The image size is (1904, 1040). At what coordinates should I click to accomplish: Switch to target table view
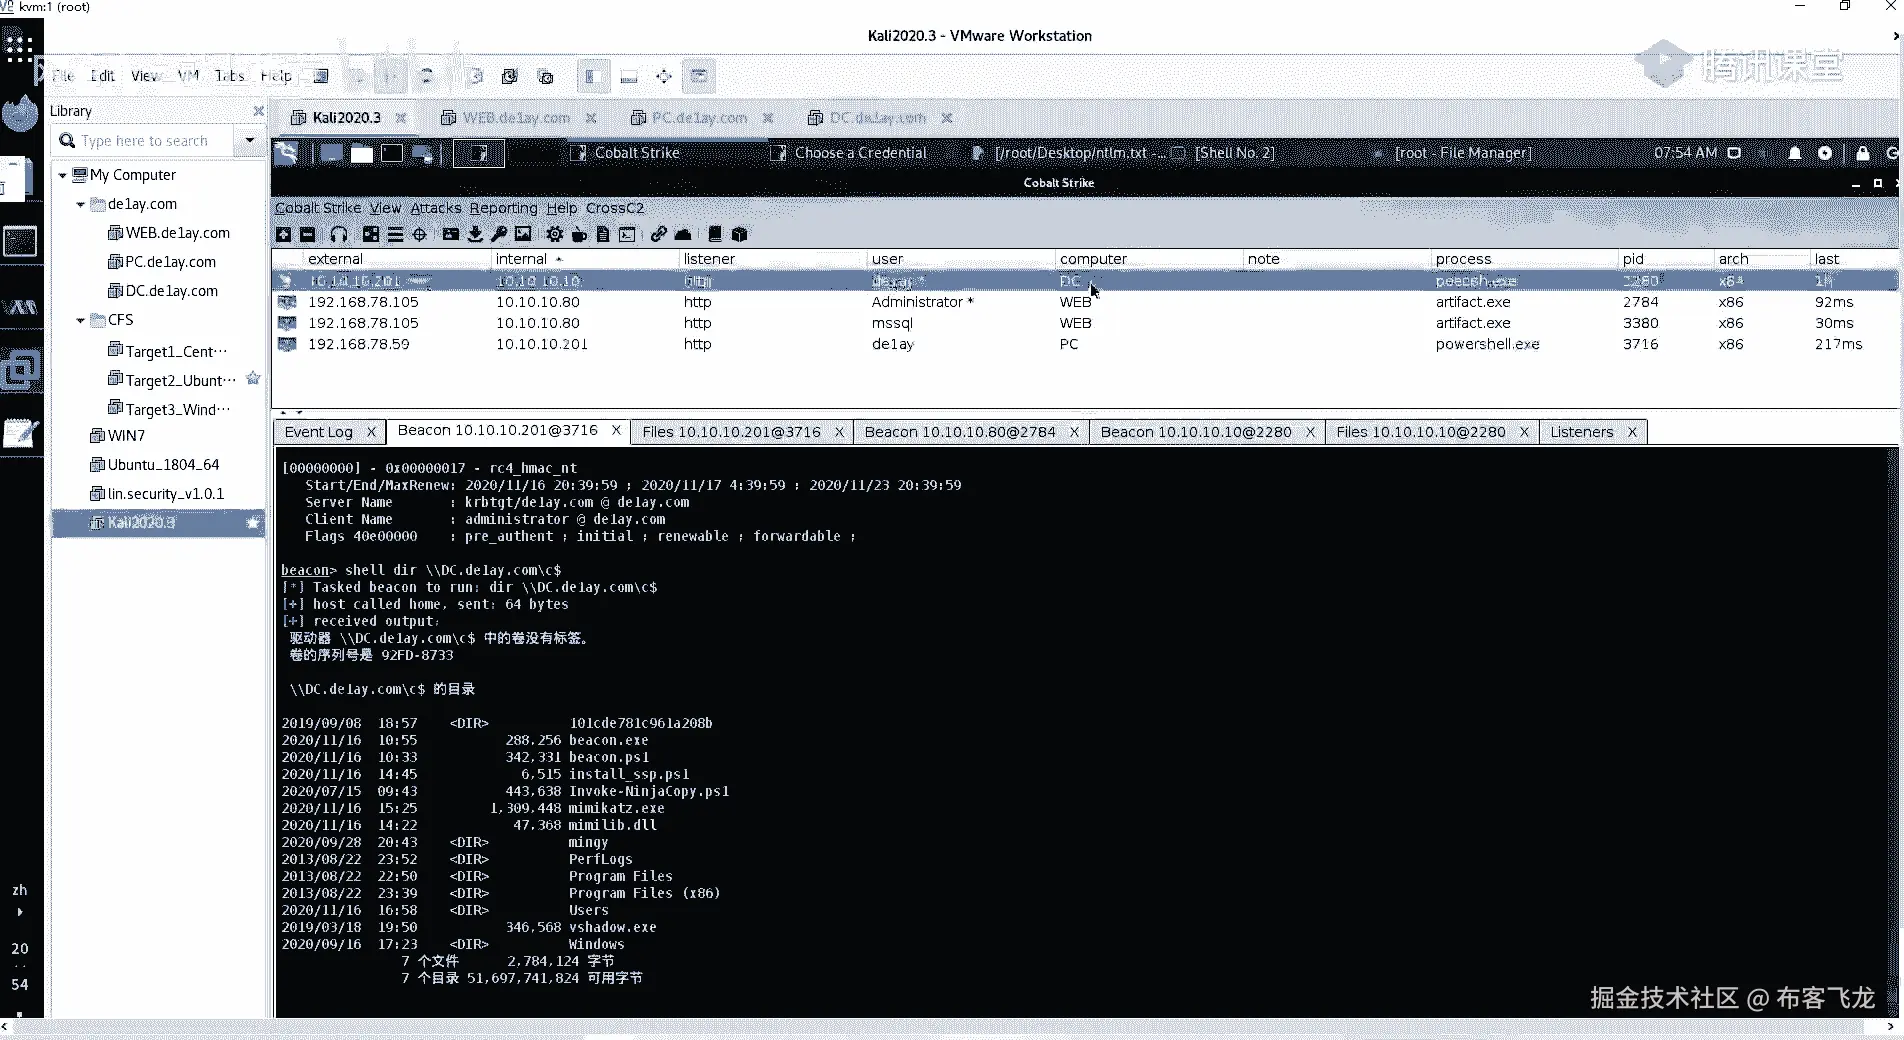tap(420, 234)
